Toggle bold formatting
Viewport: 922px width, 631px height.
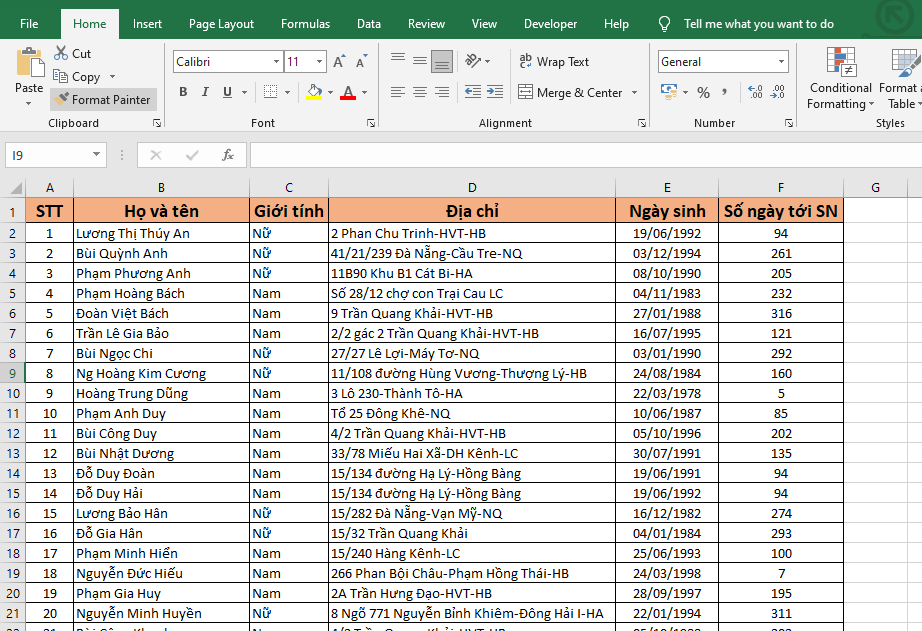[183, 93]
